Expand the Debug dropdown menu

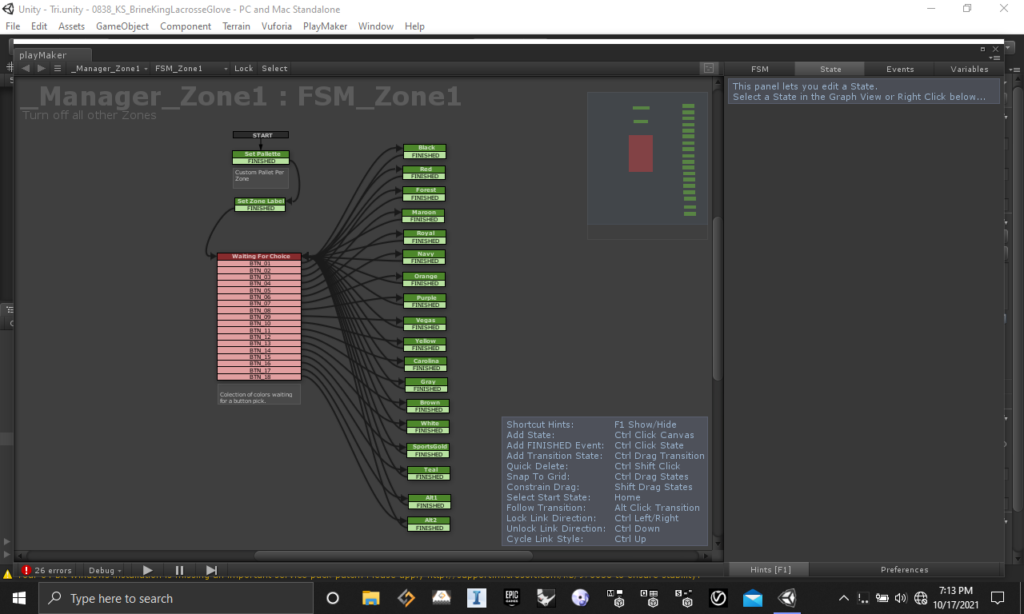106,570
